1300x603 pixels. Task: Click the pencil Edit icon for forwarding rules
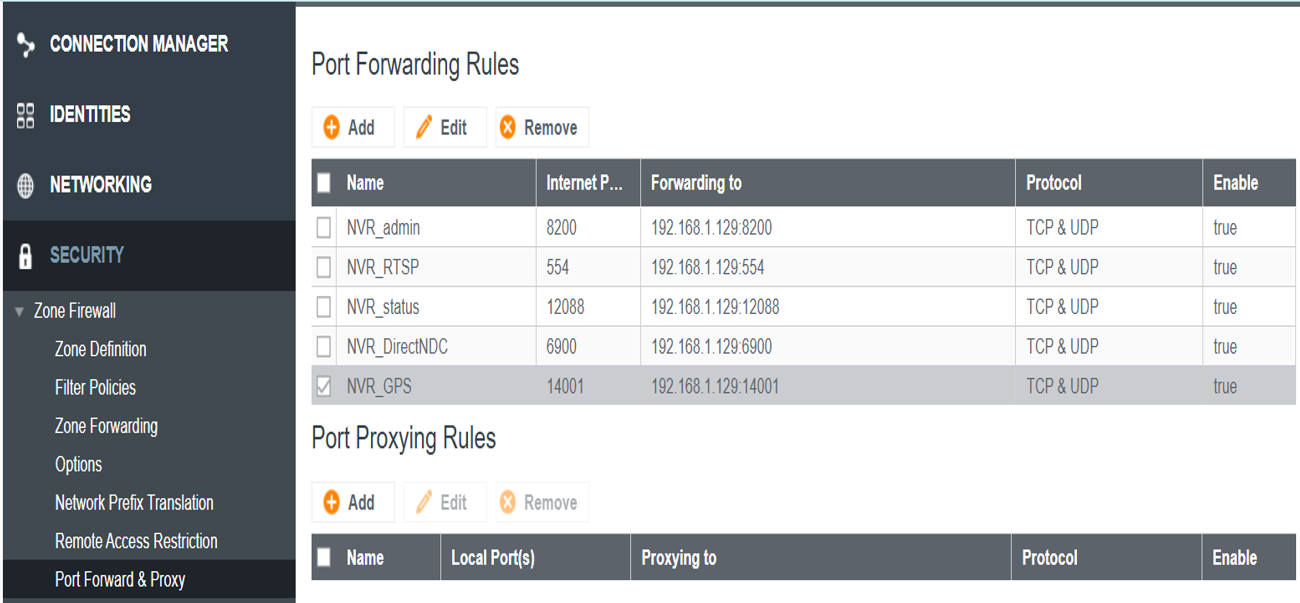click(x=424, y=127)
